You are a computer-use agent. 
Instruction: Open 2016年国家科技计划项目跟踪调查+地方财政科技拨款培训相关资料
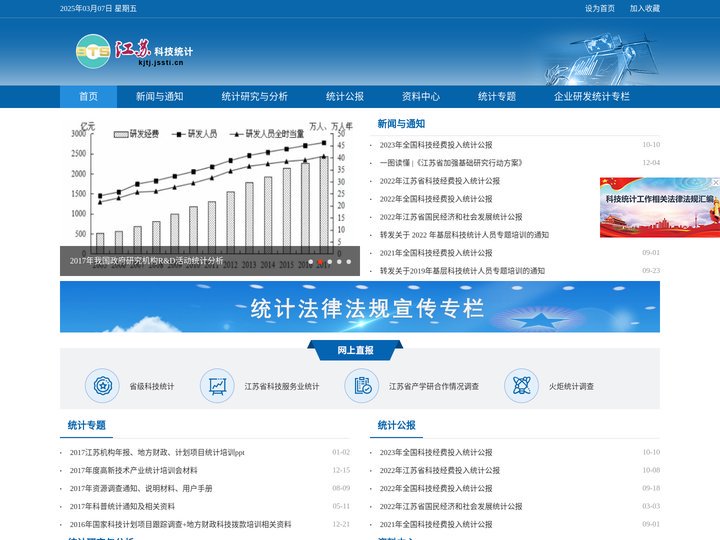click(180, 524)
